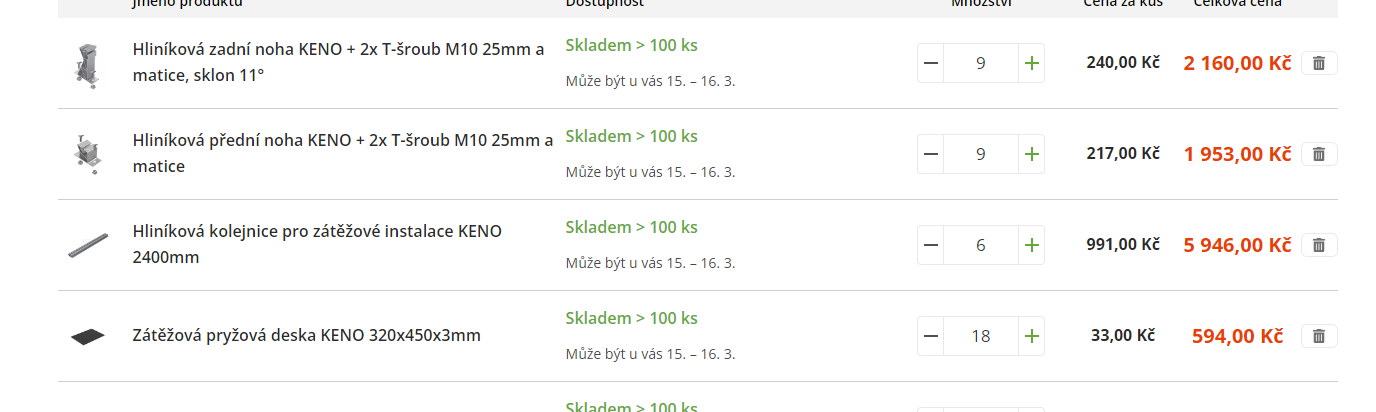Viewport: 1376px width, 412px height.
Task: Decrease quantity of Zátěžová pryžová deska
Action: coord(931,336)
